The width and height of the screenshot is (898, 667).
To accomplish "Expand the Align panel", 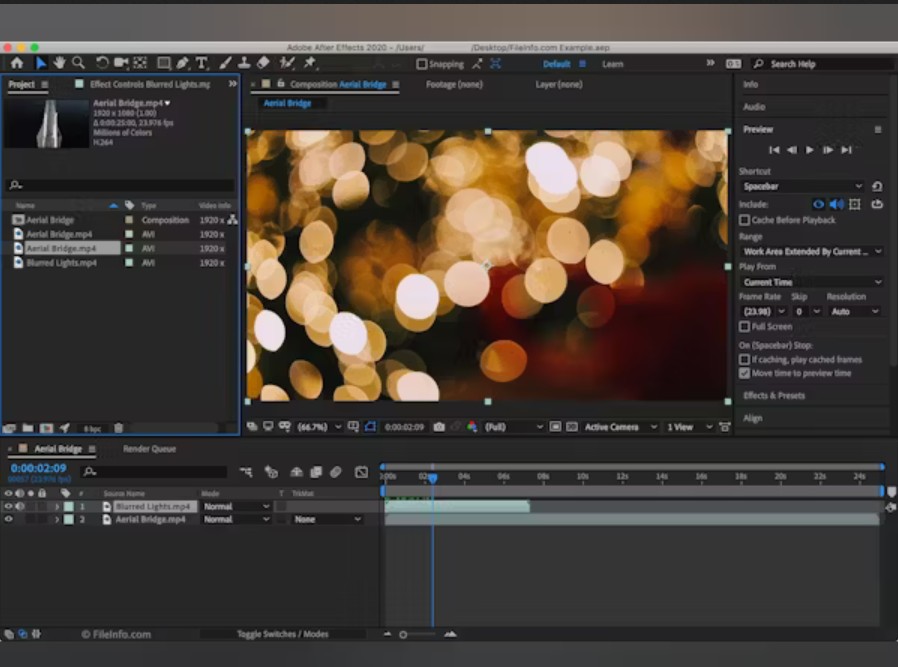I will tap(753, 418).
